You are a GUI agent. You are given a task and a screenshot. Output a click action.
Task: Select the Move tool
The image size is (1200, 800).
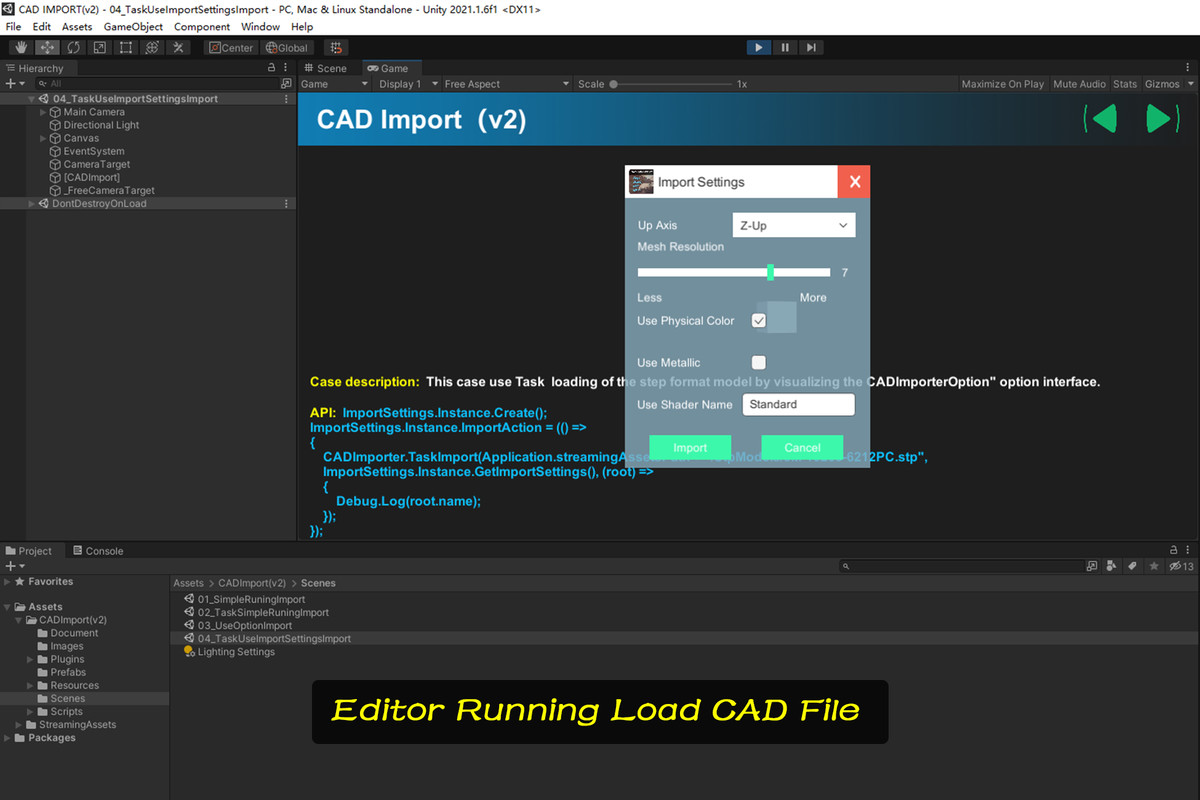coord(47,47)
